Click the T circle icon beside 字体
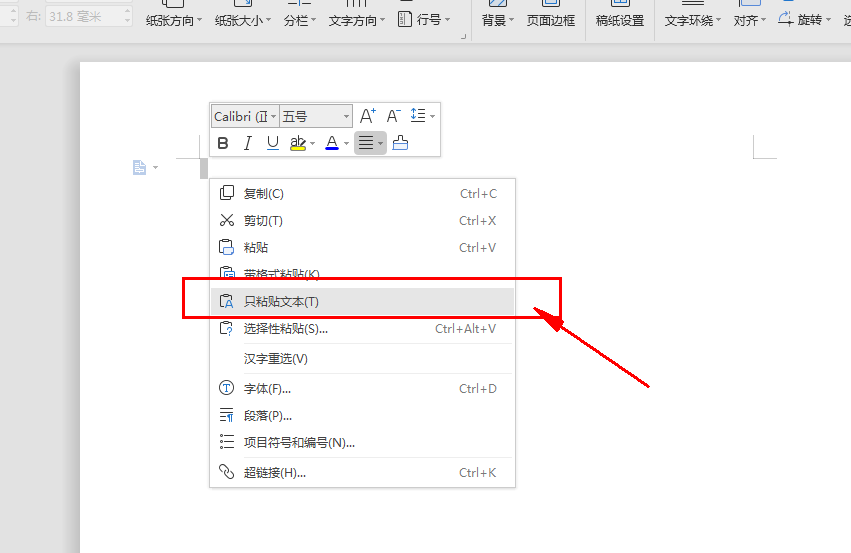The image size is (851, 553). (226, 388)
